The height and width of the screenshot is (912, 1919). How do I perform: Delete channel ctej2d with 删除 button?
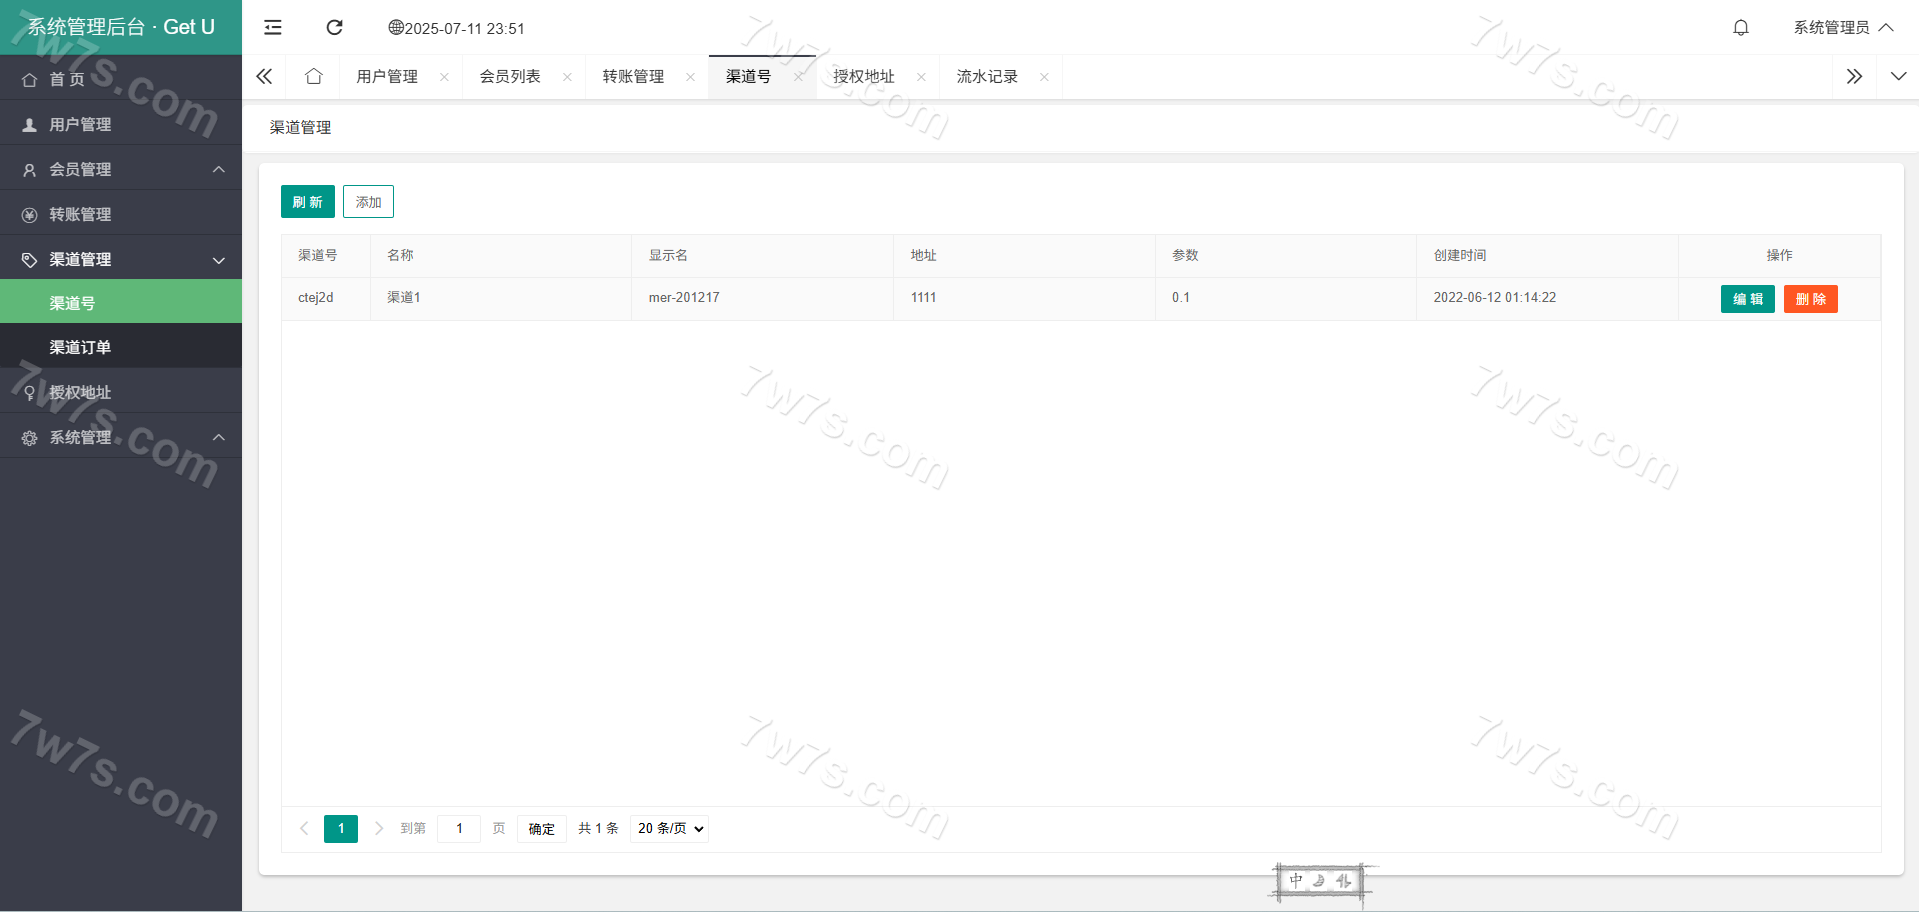click(1810, 299)
